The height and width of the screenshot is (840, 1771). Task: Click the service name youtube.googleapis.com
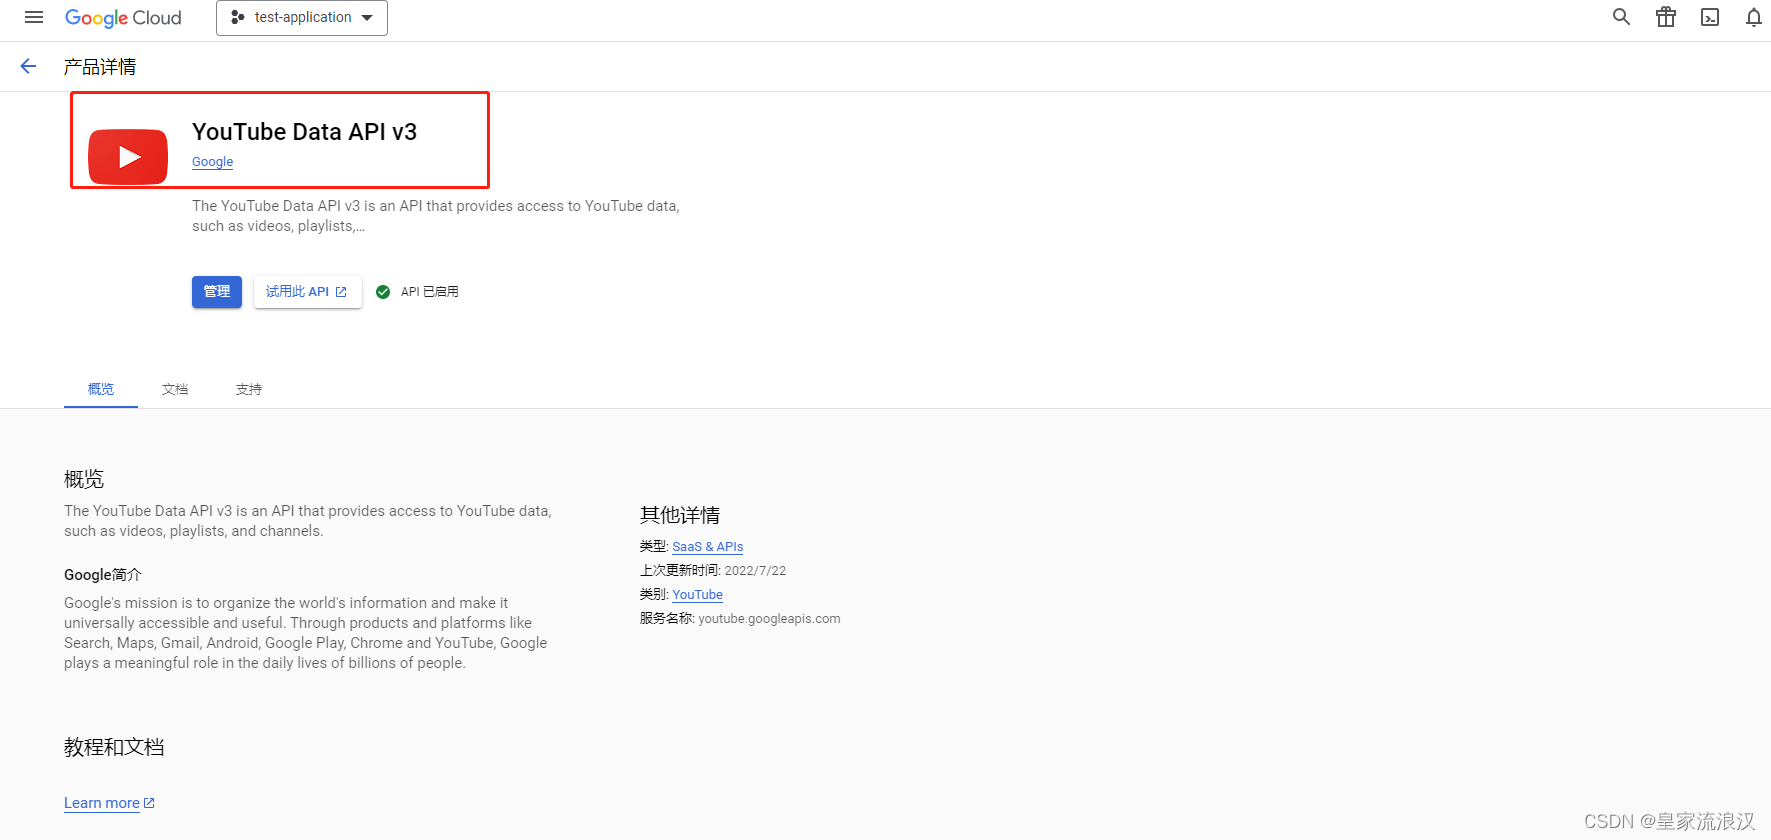click(769, 619)
